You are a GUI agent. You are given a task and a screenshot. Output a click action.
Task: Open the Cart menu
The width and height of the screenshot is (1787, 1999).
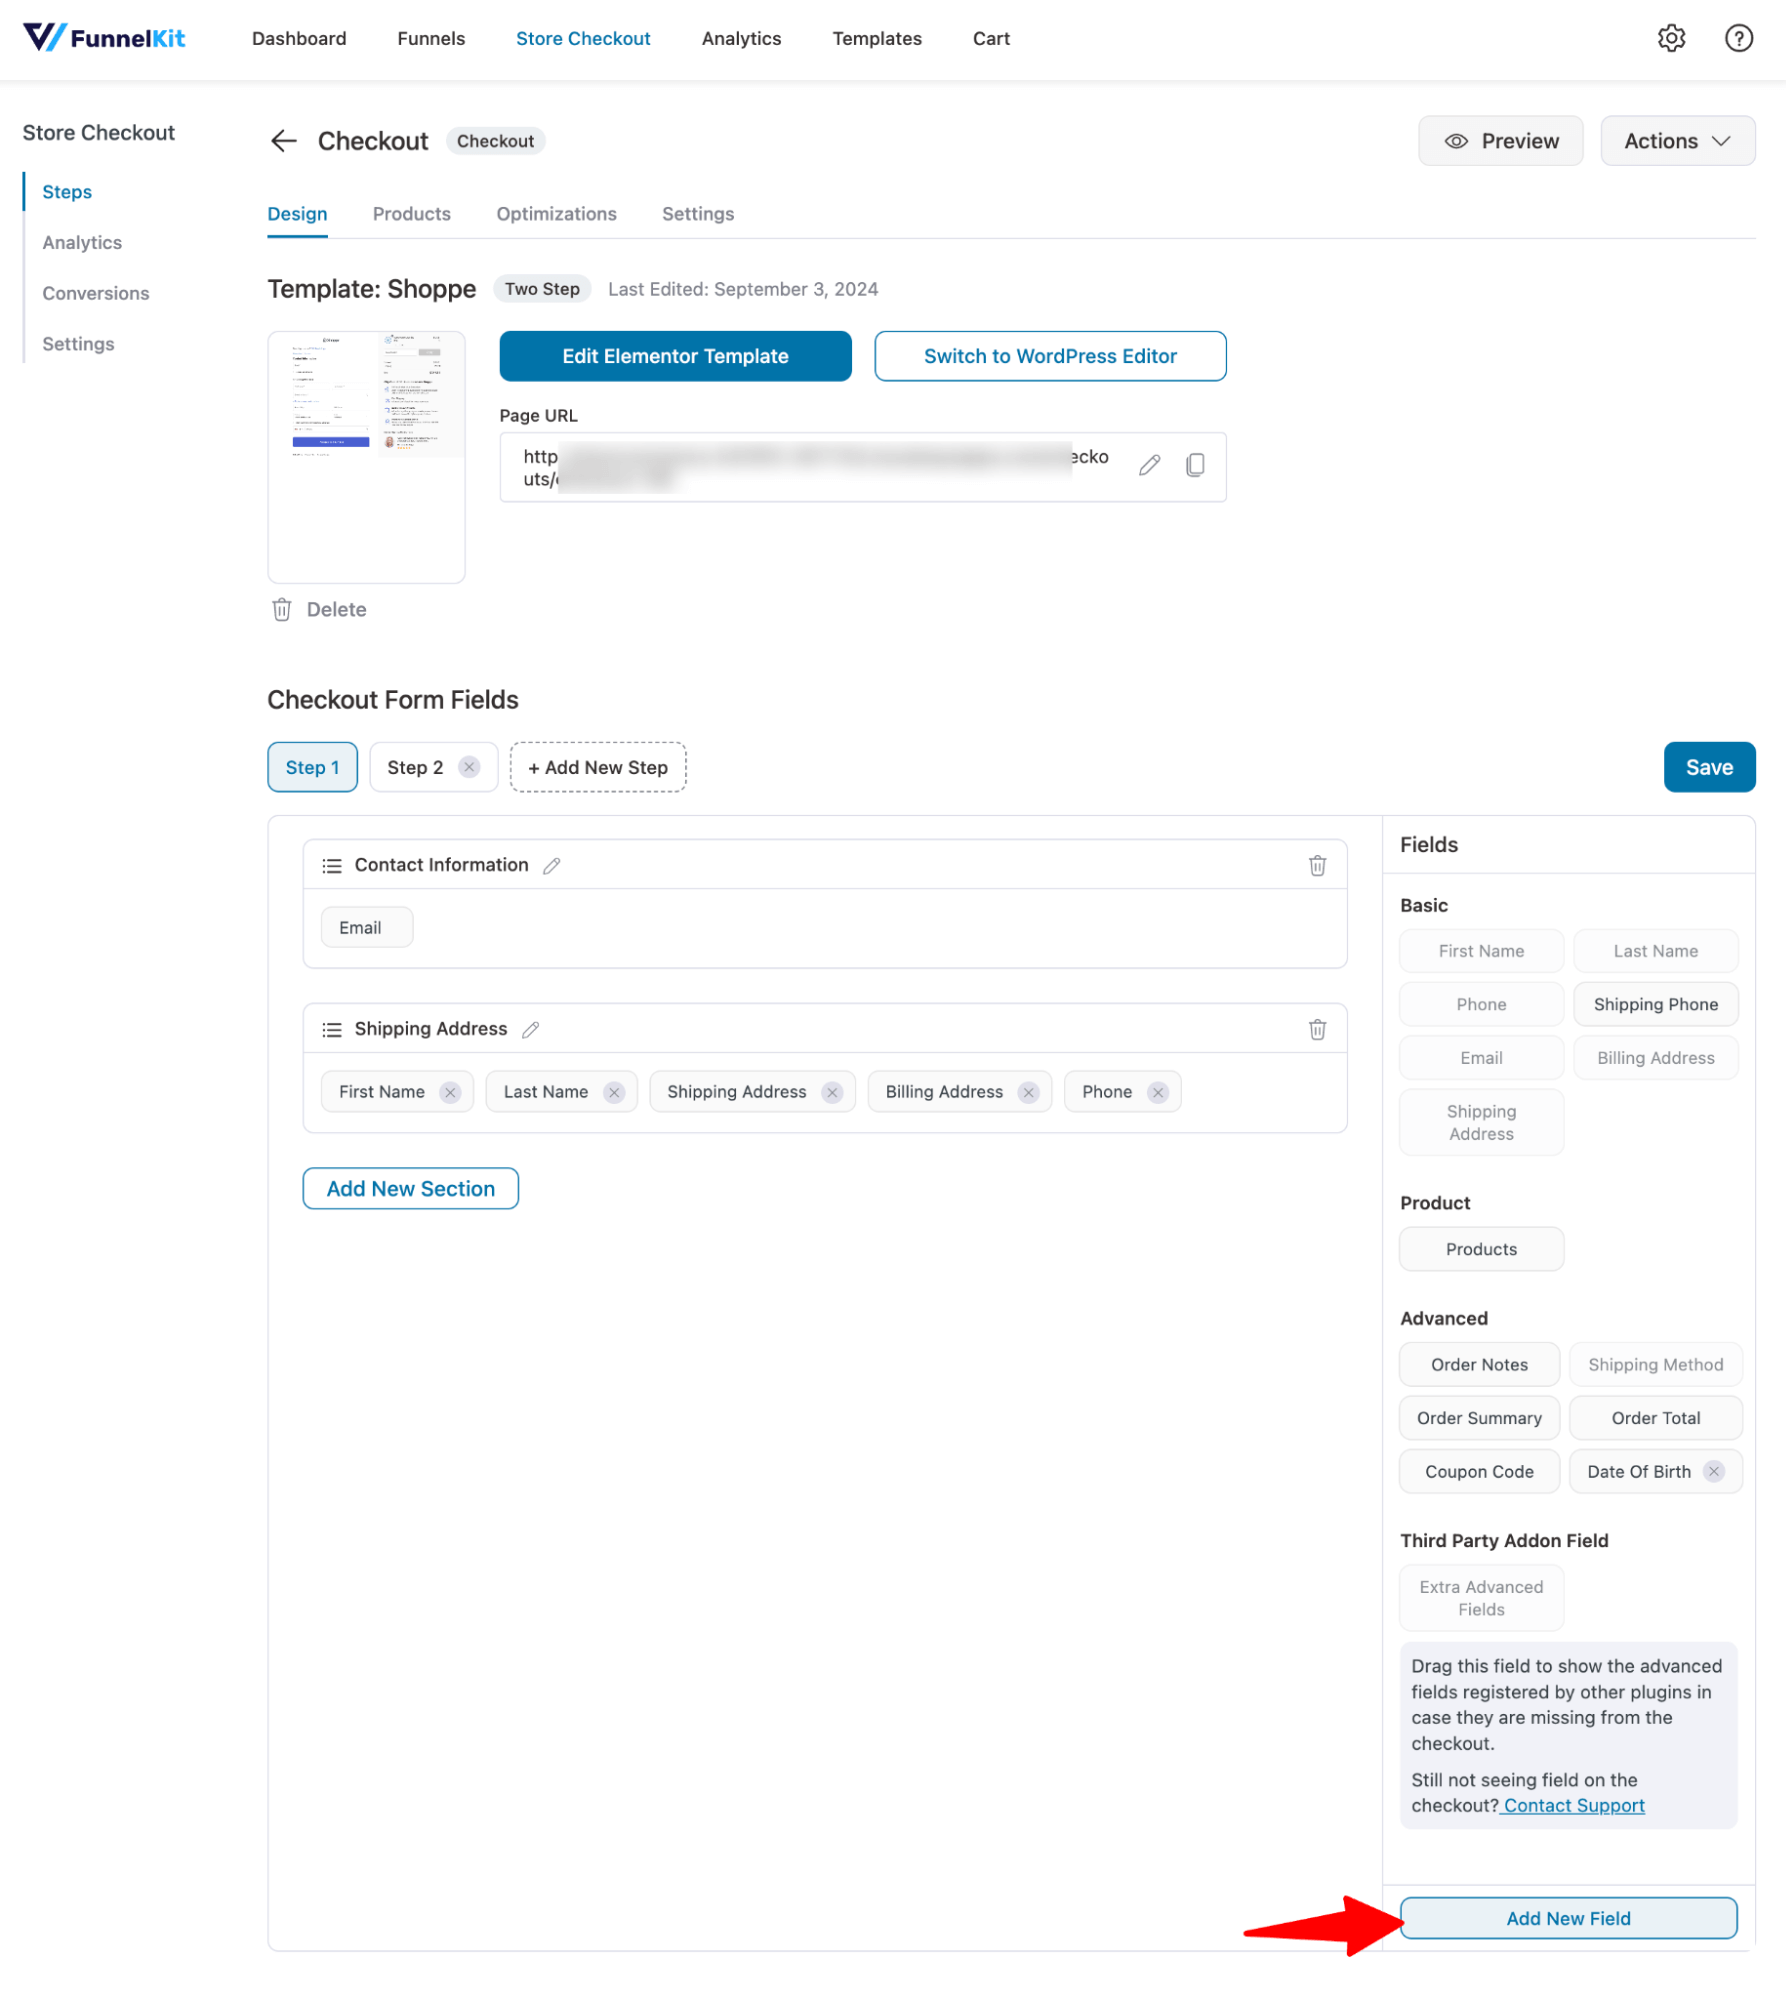point(991,38)
